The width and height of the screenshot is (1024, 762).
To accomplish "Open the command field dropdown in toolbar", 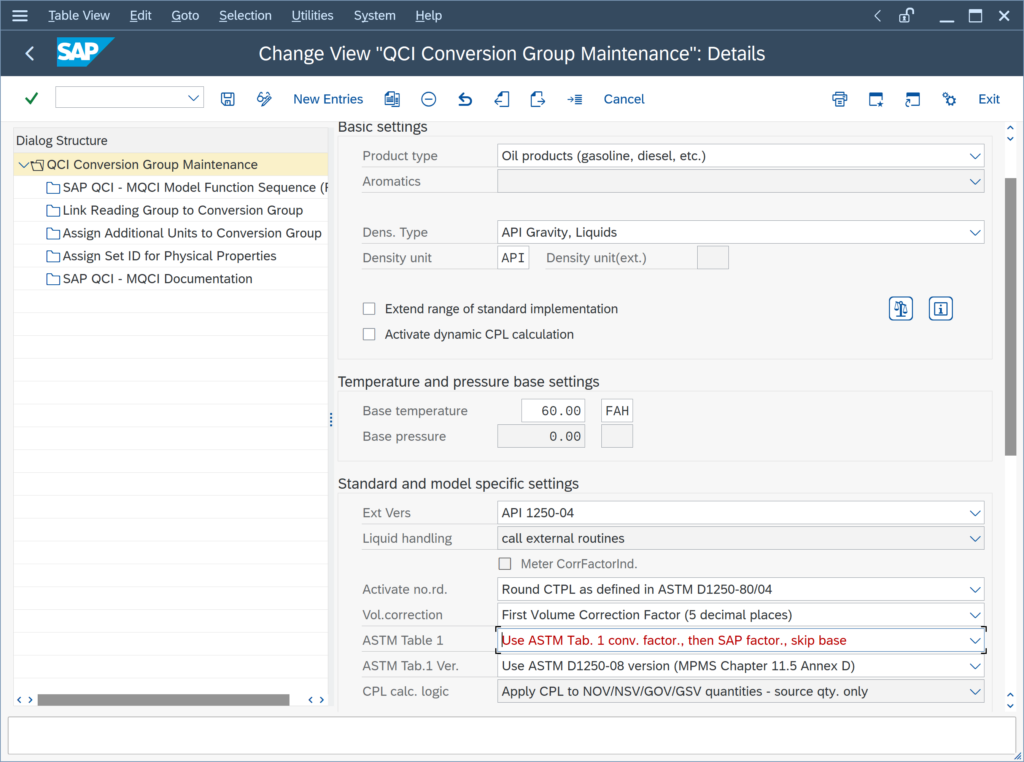I will coord(193,98).
